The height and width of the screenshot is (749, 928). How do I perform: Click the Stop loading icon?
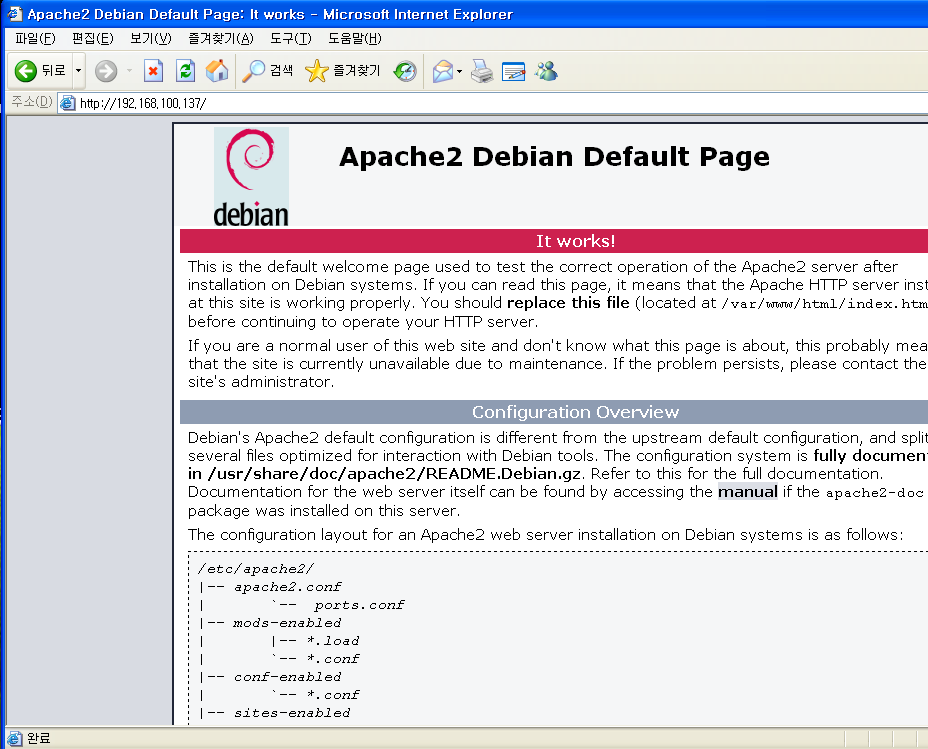click(x=153, y=71)
